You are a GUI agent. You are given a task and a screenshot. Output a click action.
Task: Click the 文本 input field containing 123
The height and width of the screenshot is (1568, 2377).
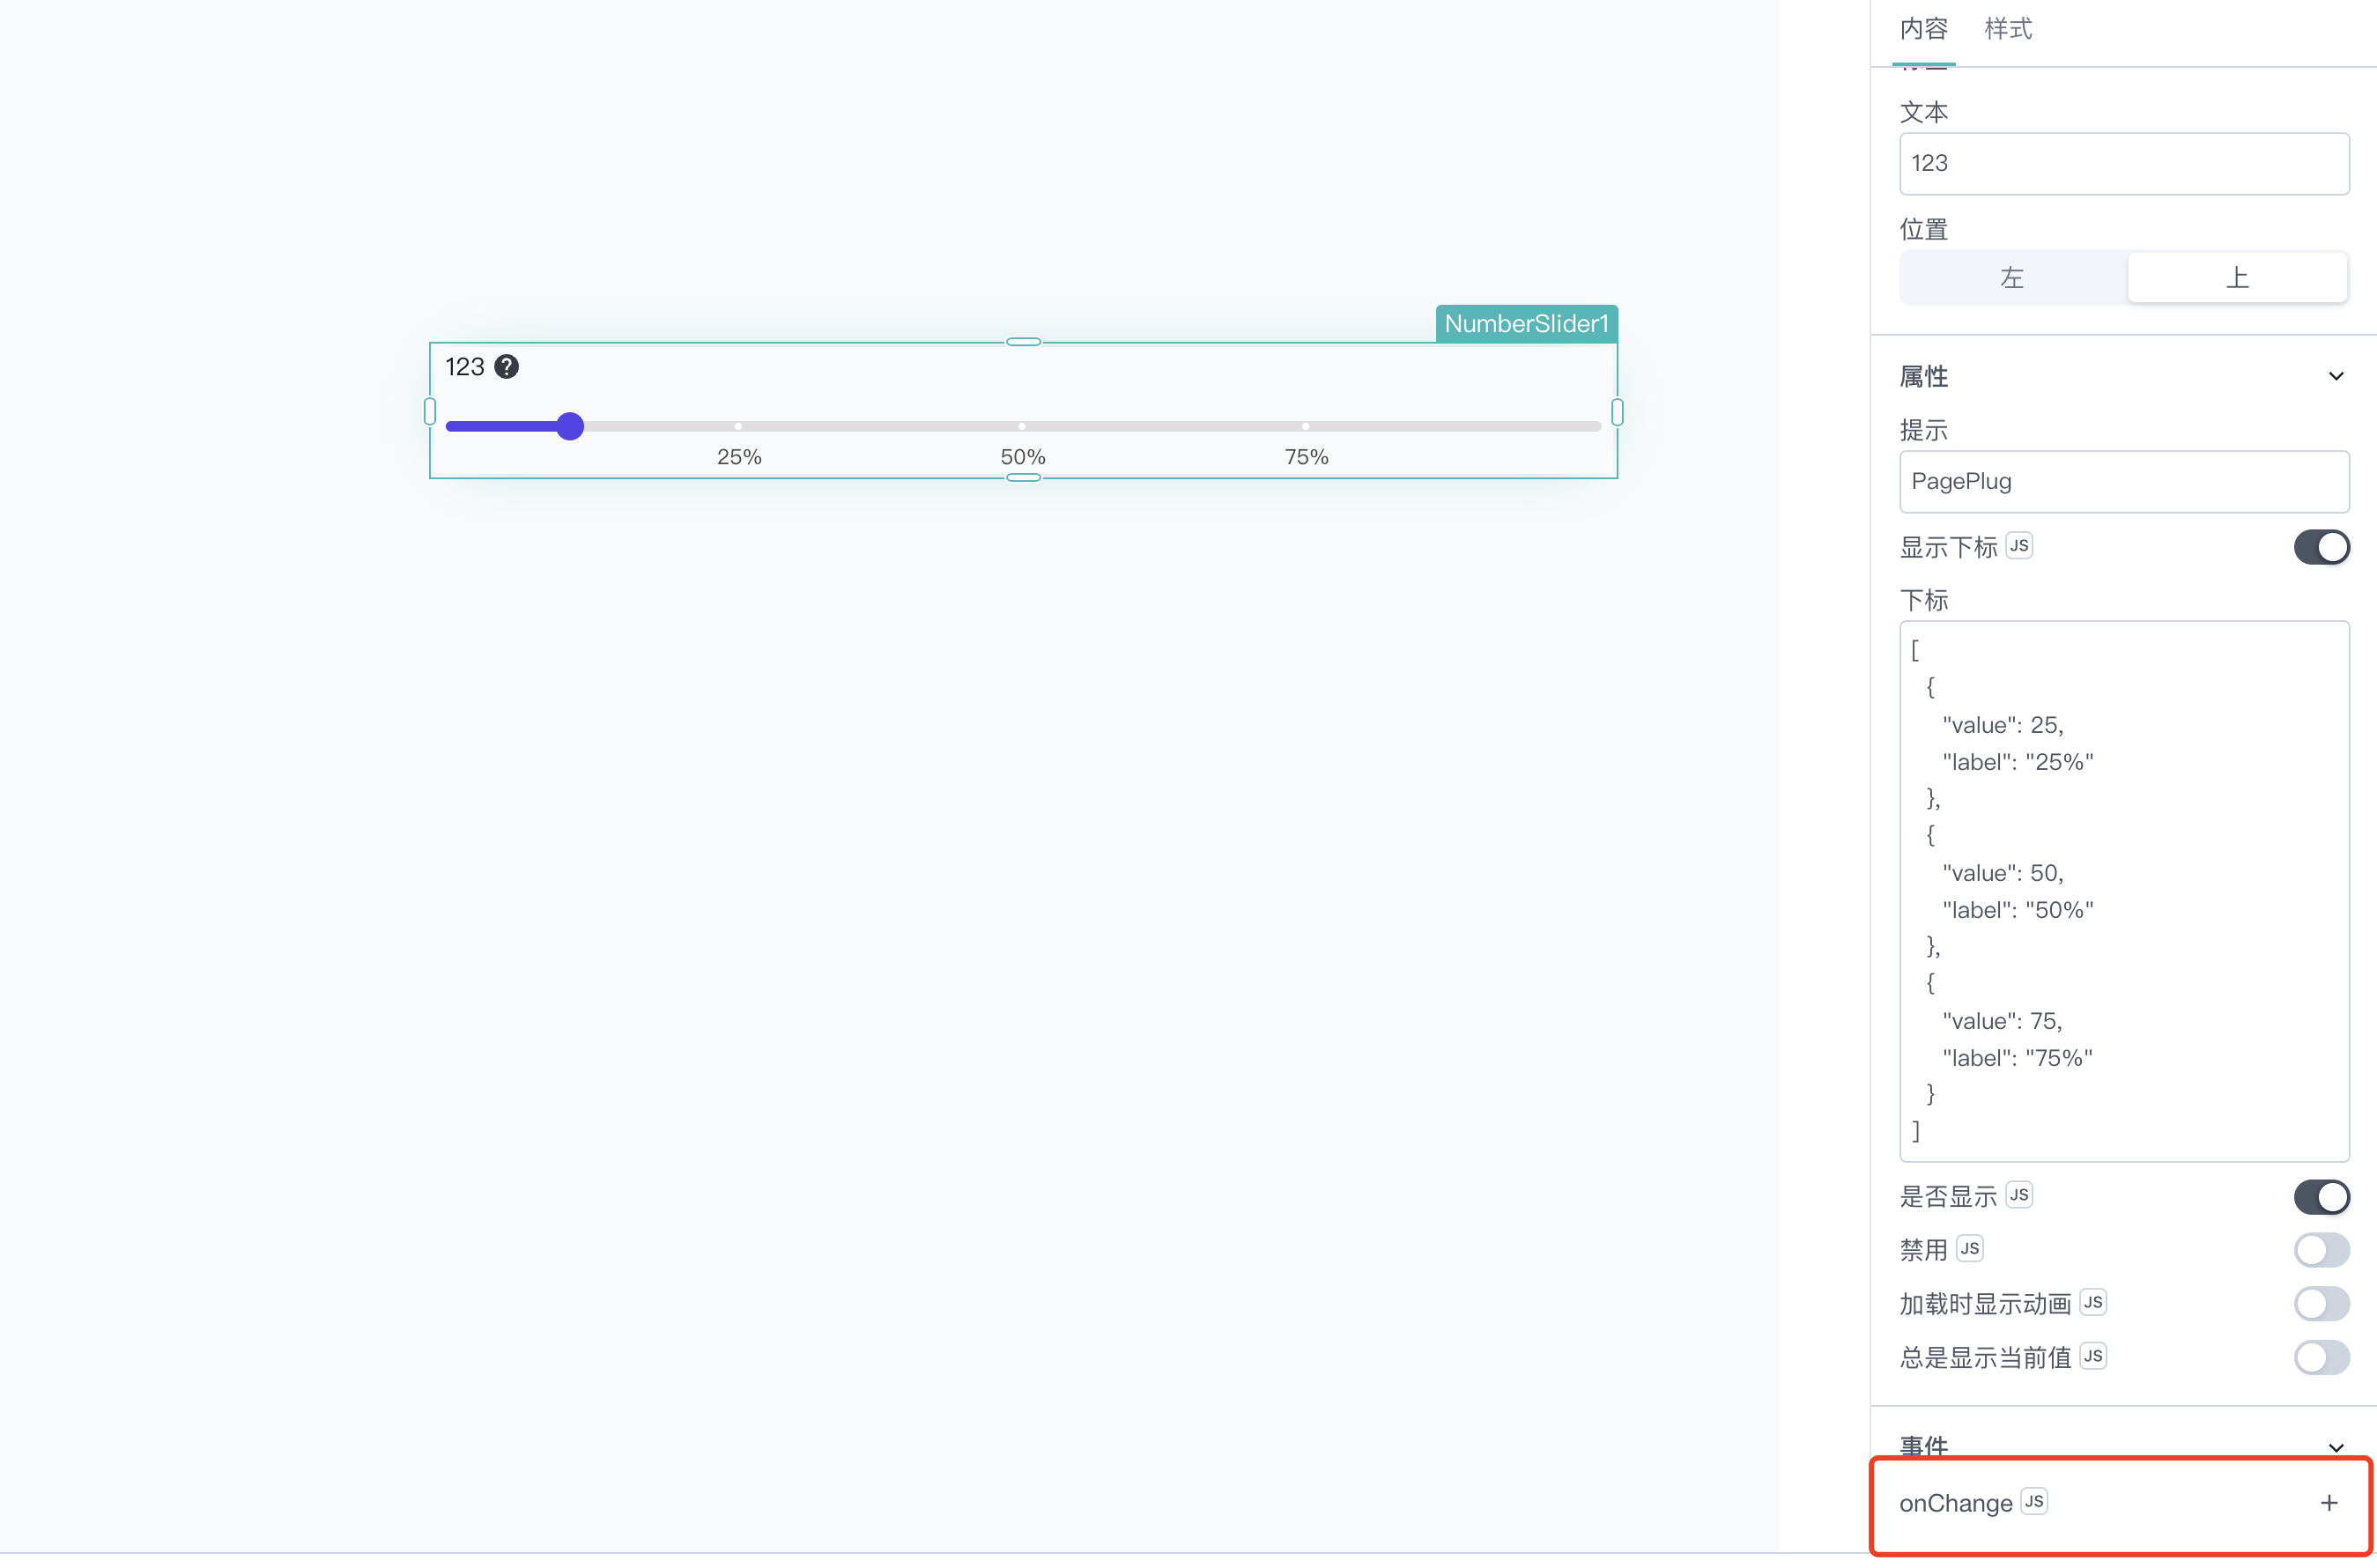(x=2123, y=163)
